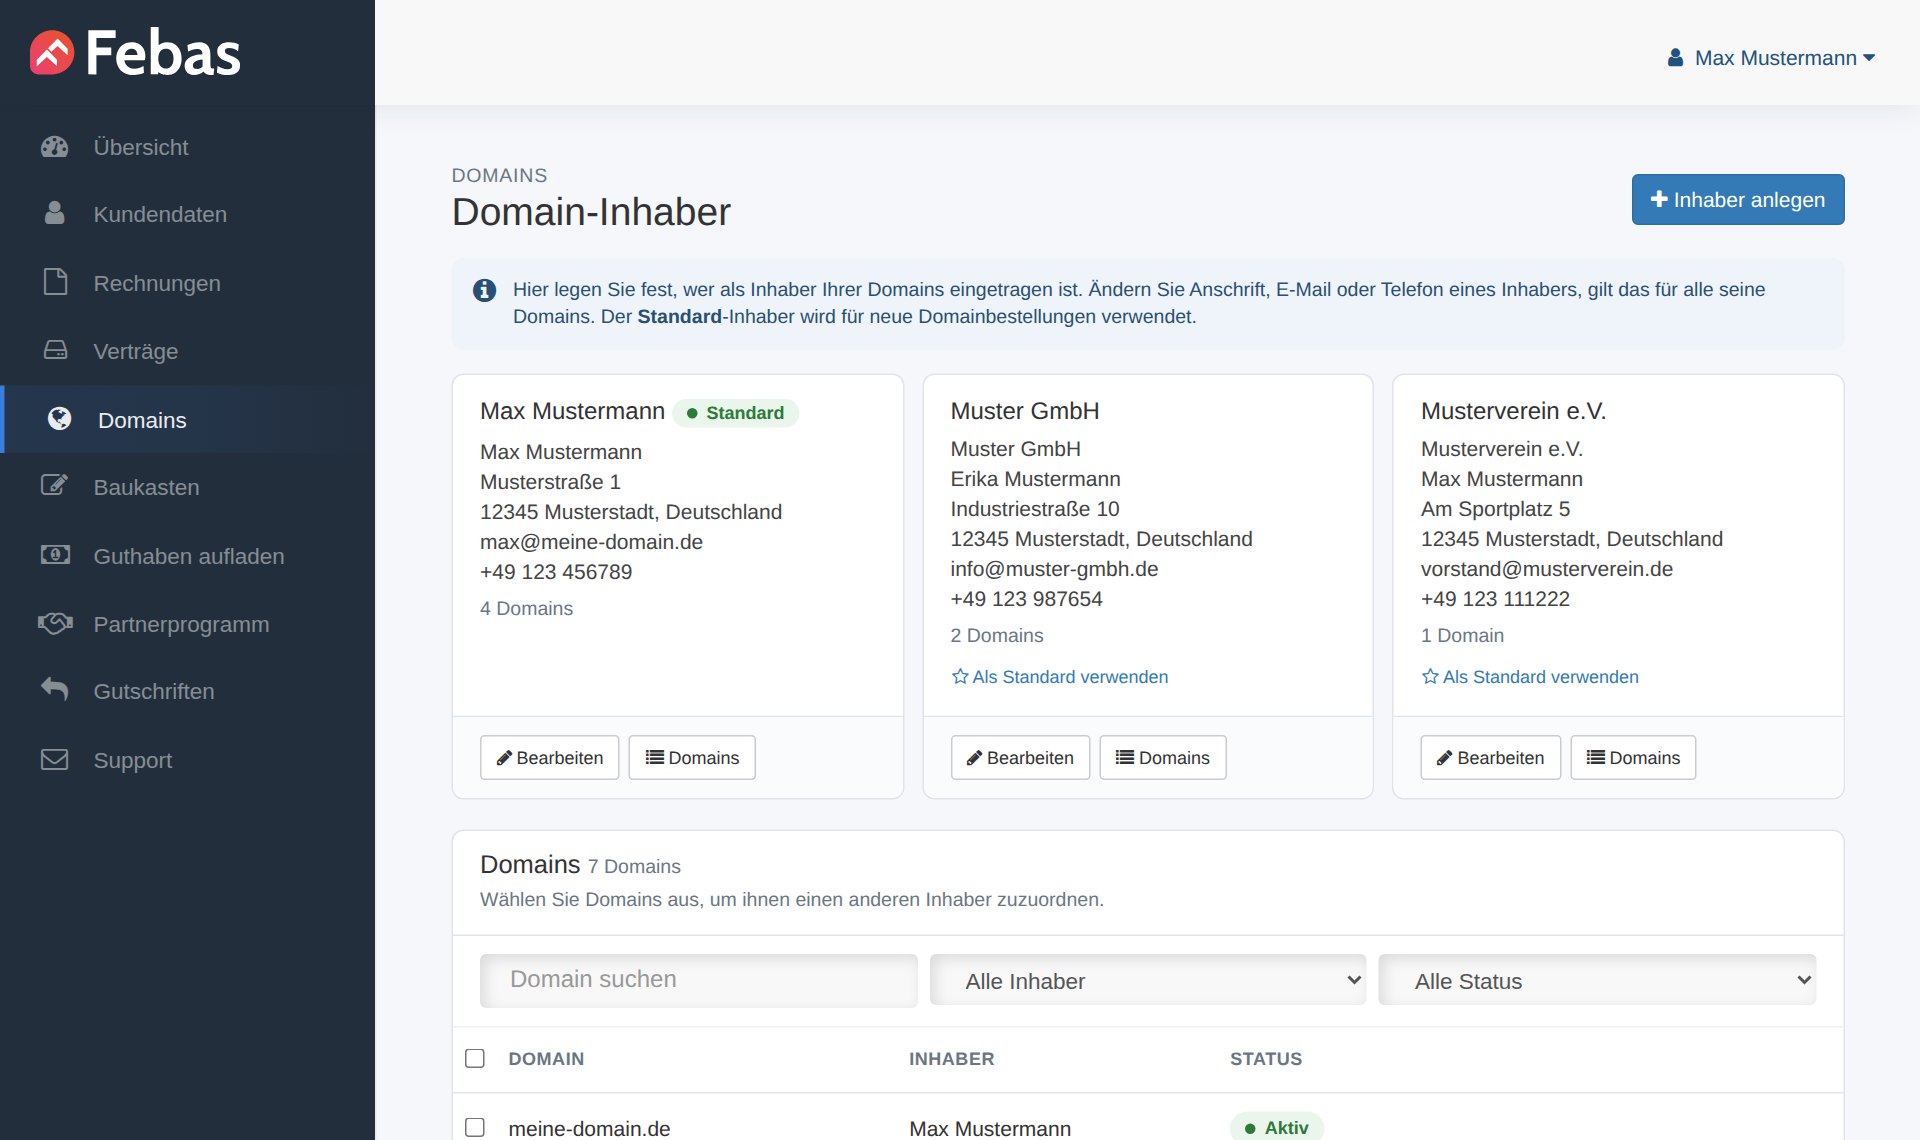The height and width of the screenshot is (1140, 1920).
Task: Click Domains button on Muster GmbH card
Action: point(1162,757)
